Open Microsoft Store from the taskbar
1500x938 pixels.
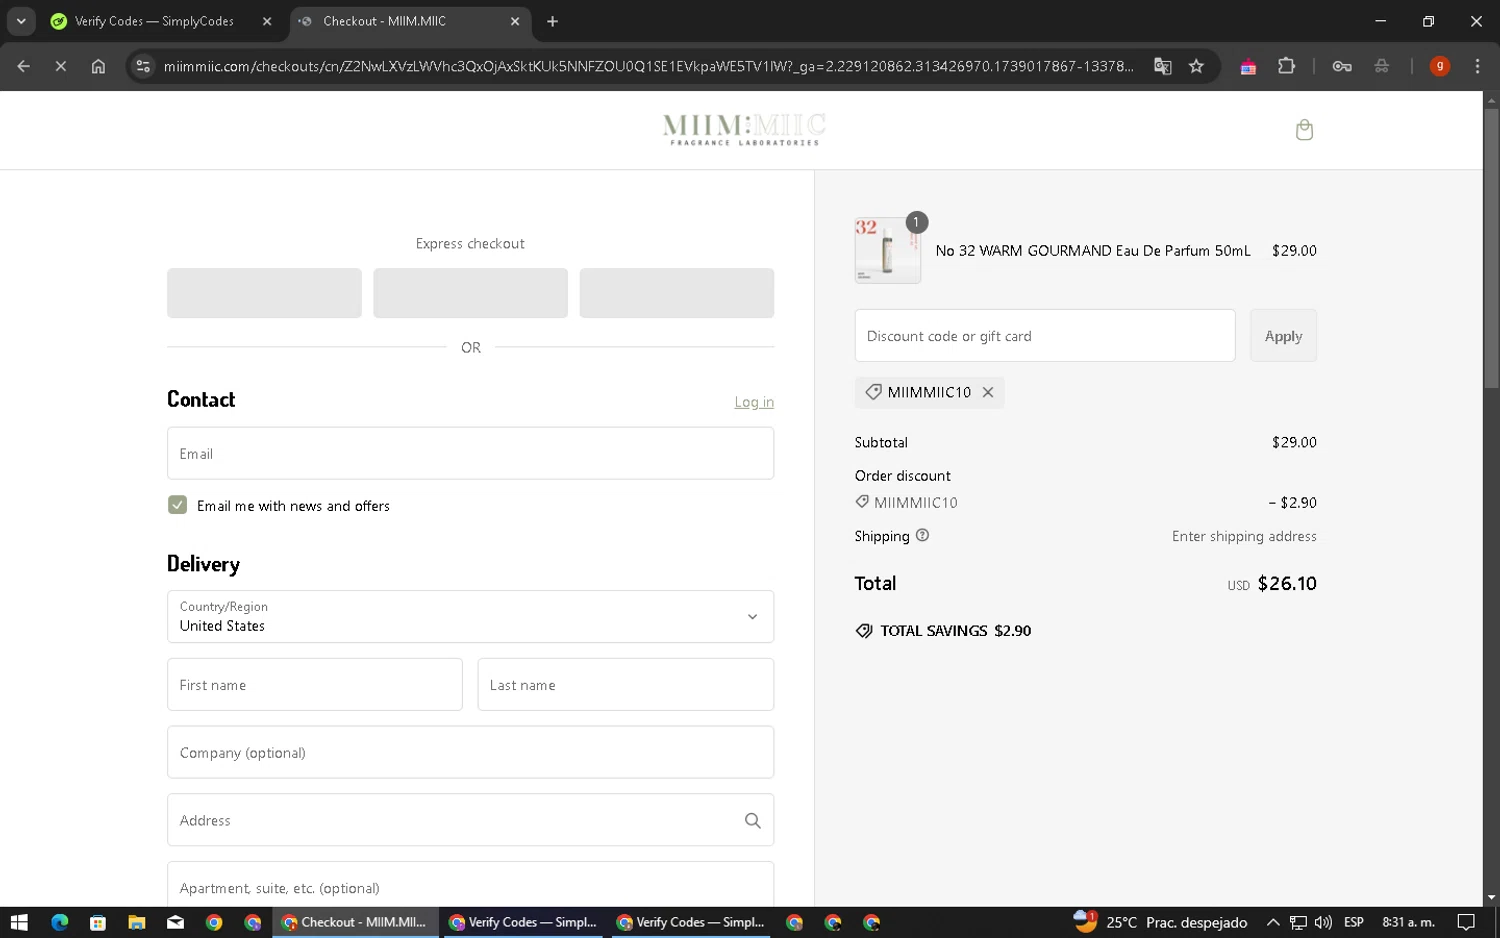[98, 922]
